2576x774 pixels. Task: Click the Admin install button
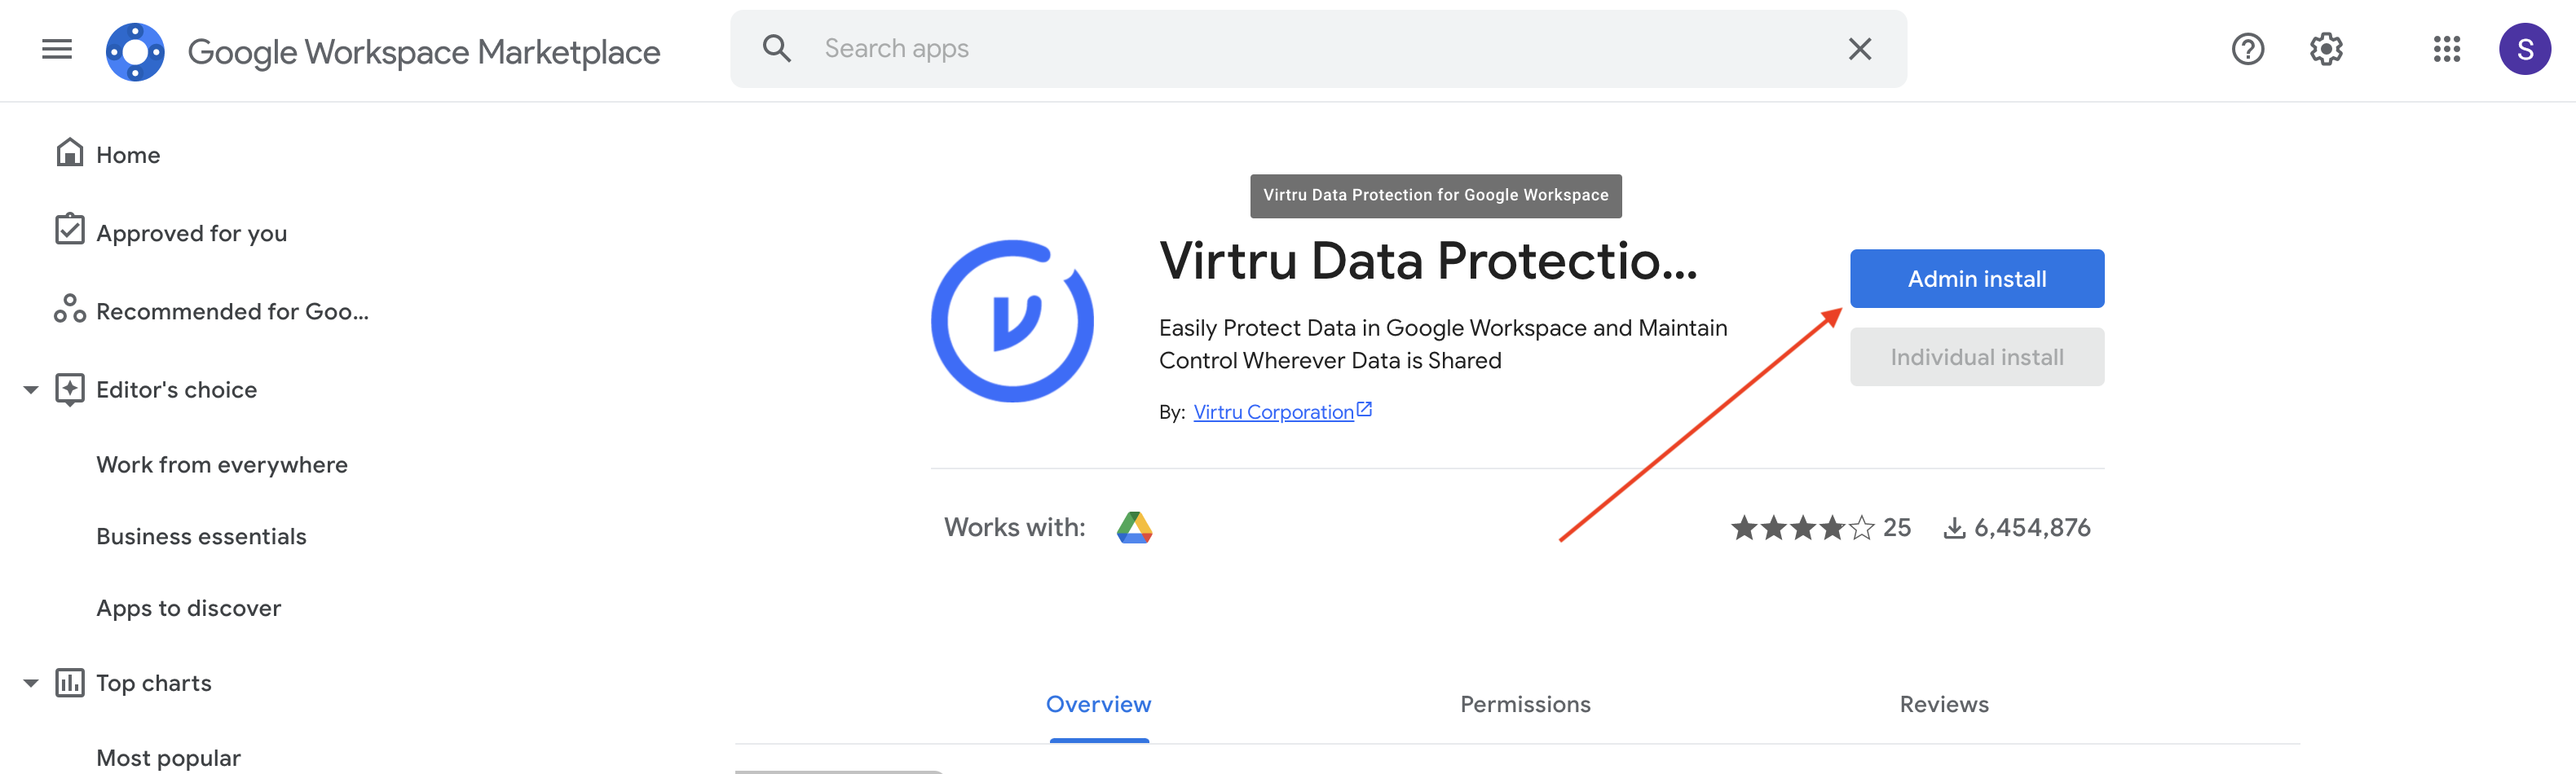(1976, 278)
